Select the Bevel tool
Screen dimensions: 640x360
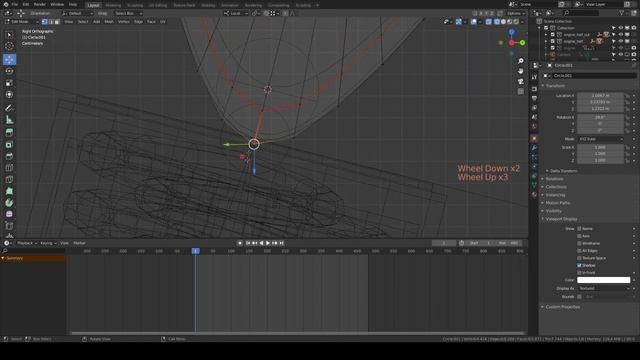click(9, 156)
